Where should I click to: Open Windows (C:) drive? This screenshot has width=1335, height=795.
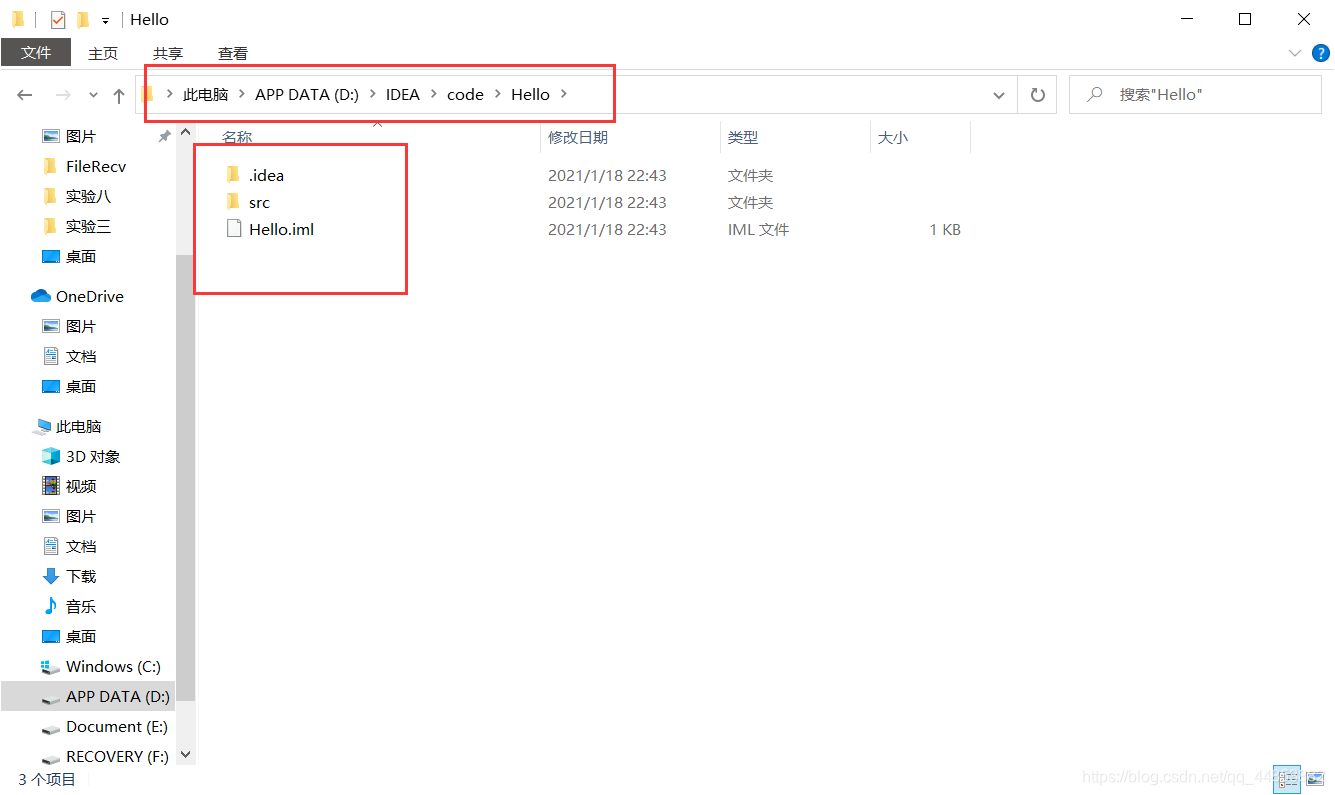point(113,666)
